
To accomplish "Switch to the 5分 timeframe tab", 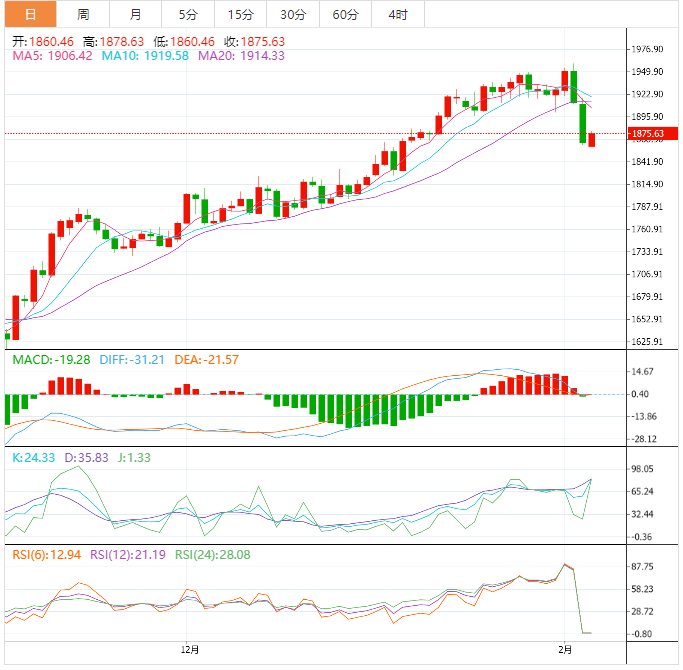I will pyautogui.click(x=188, y=14).
